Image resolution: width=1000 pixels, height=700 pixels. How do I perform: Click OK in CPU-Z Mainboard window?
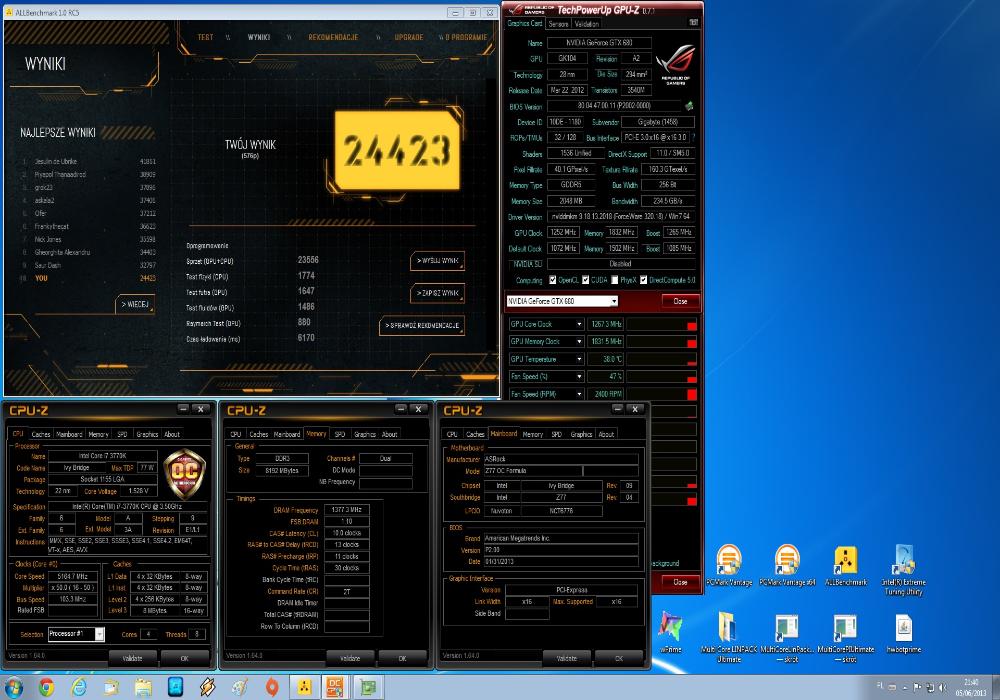click(x=619, y=658)
